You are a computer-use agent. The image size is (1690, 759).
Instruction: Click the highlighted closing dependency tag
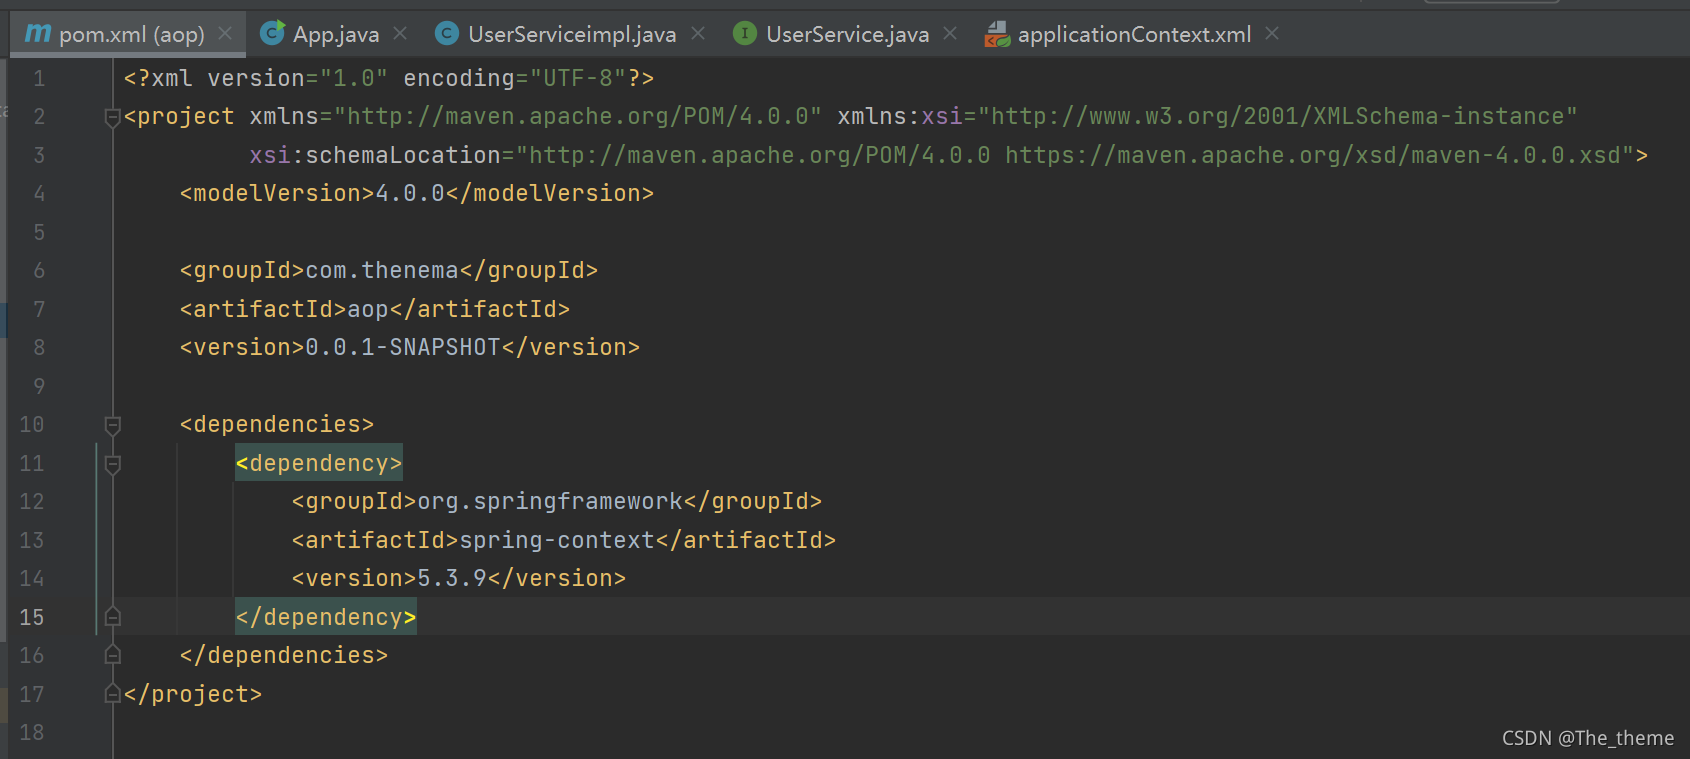(326, 617)
